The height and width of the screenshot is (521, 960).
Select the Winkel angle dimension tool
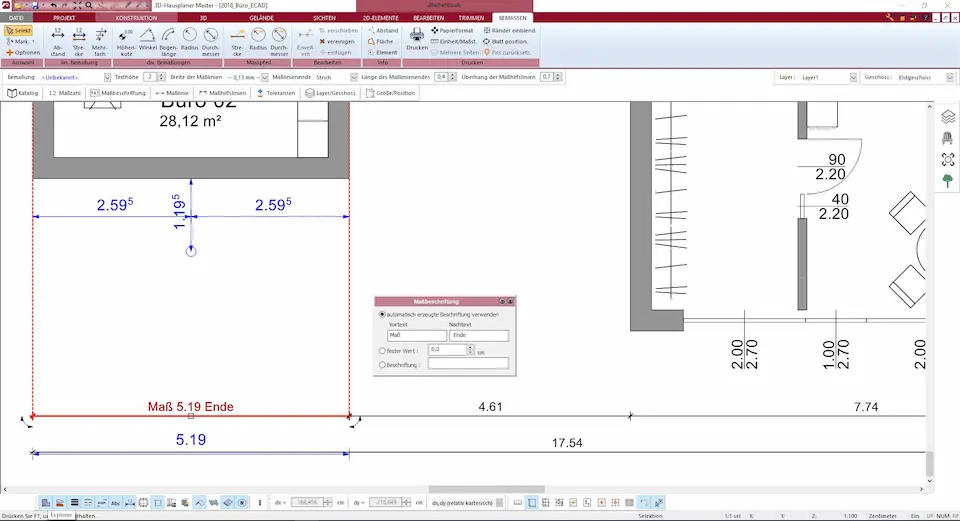coord(148,42)
